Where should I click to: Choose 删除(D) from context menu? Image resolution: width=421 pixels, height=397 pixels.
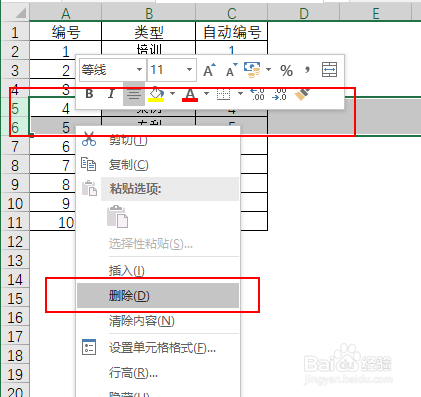158,295
